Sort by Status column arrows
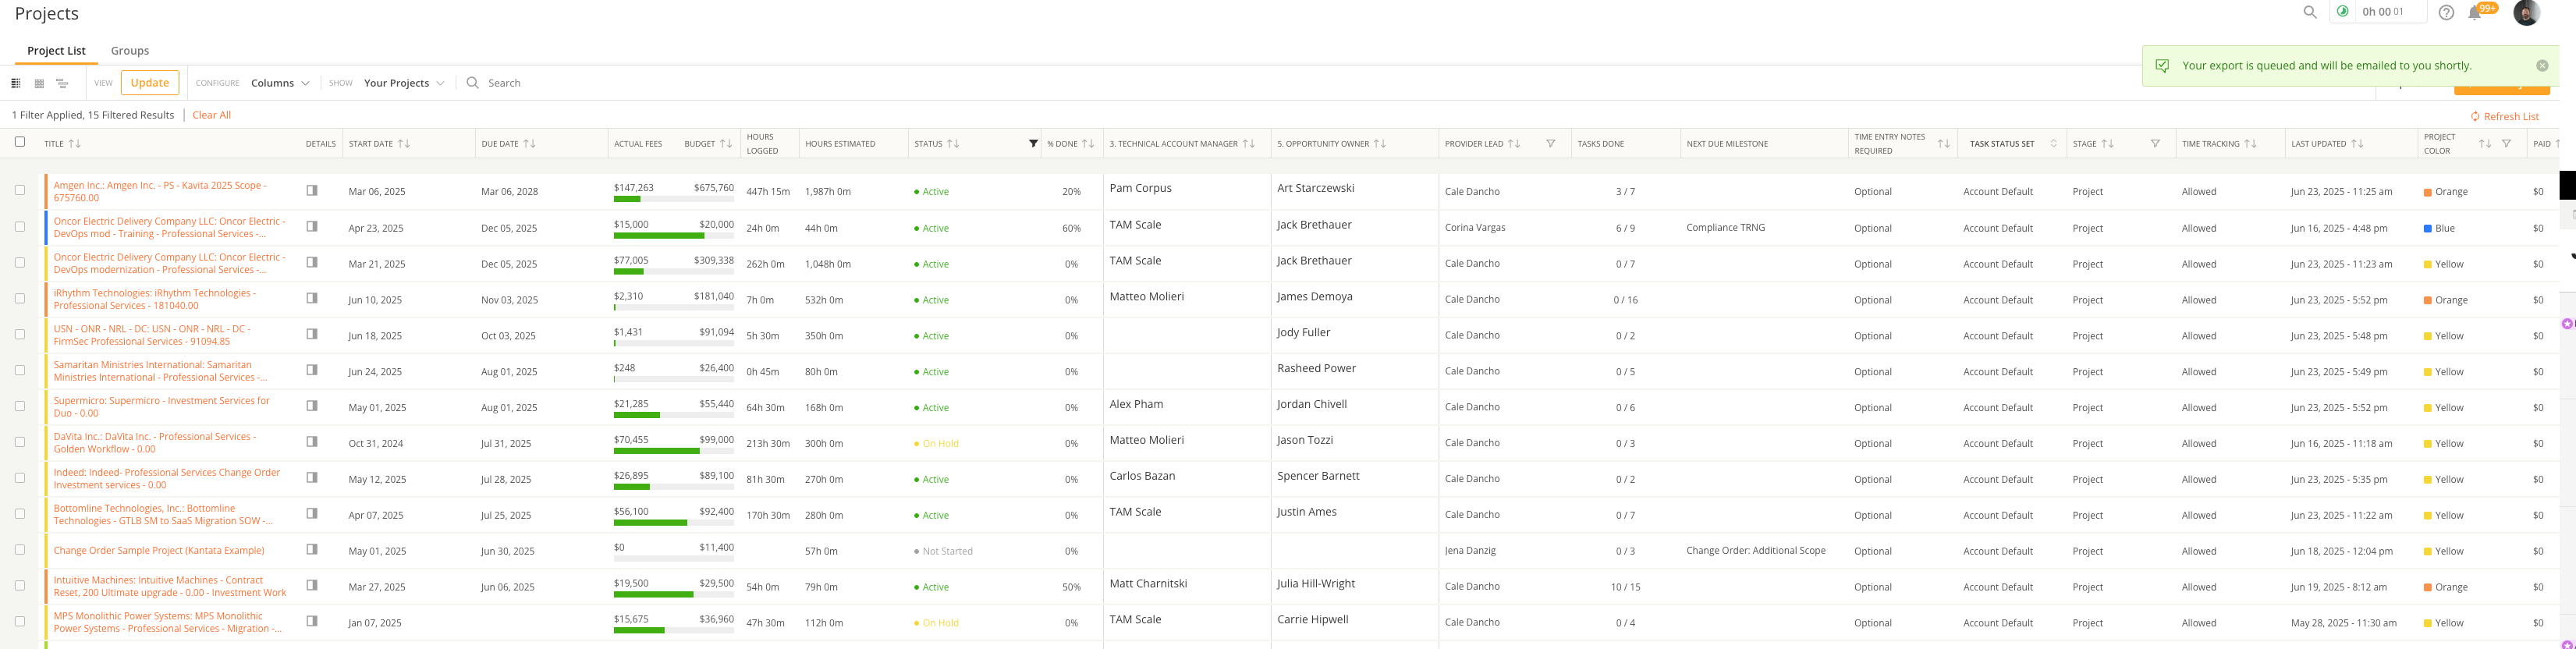Viewport: 2576px width, 649px height. coord(953,144)
